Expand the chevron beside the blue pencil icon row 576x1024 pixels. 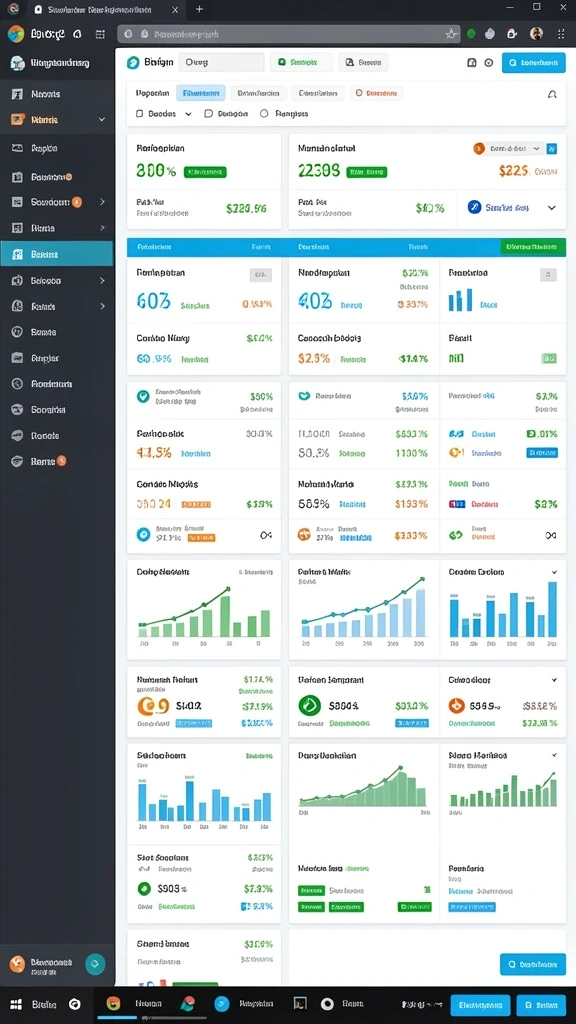click(552, 208)
